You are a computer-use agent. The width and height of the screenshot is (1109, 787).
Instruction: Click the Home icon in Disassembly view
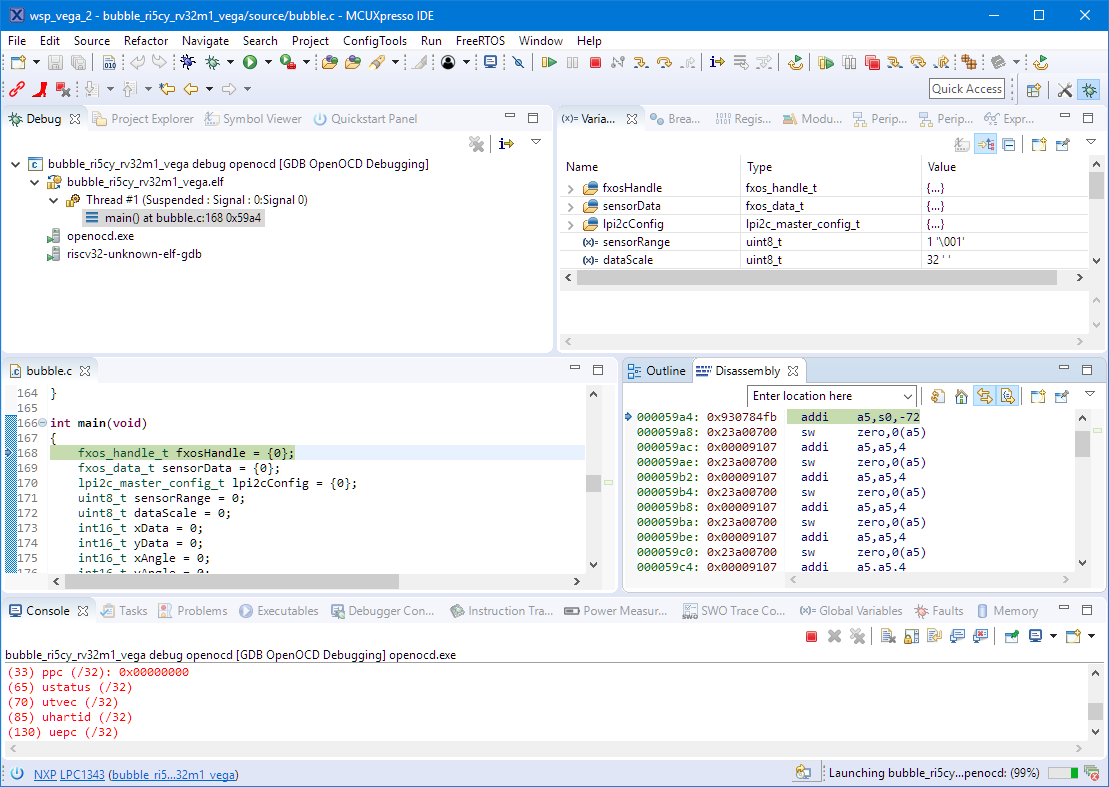(961, 396)
